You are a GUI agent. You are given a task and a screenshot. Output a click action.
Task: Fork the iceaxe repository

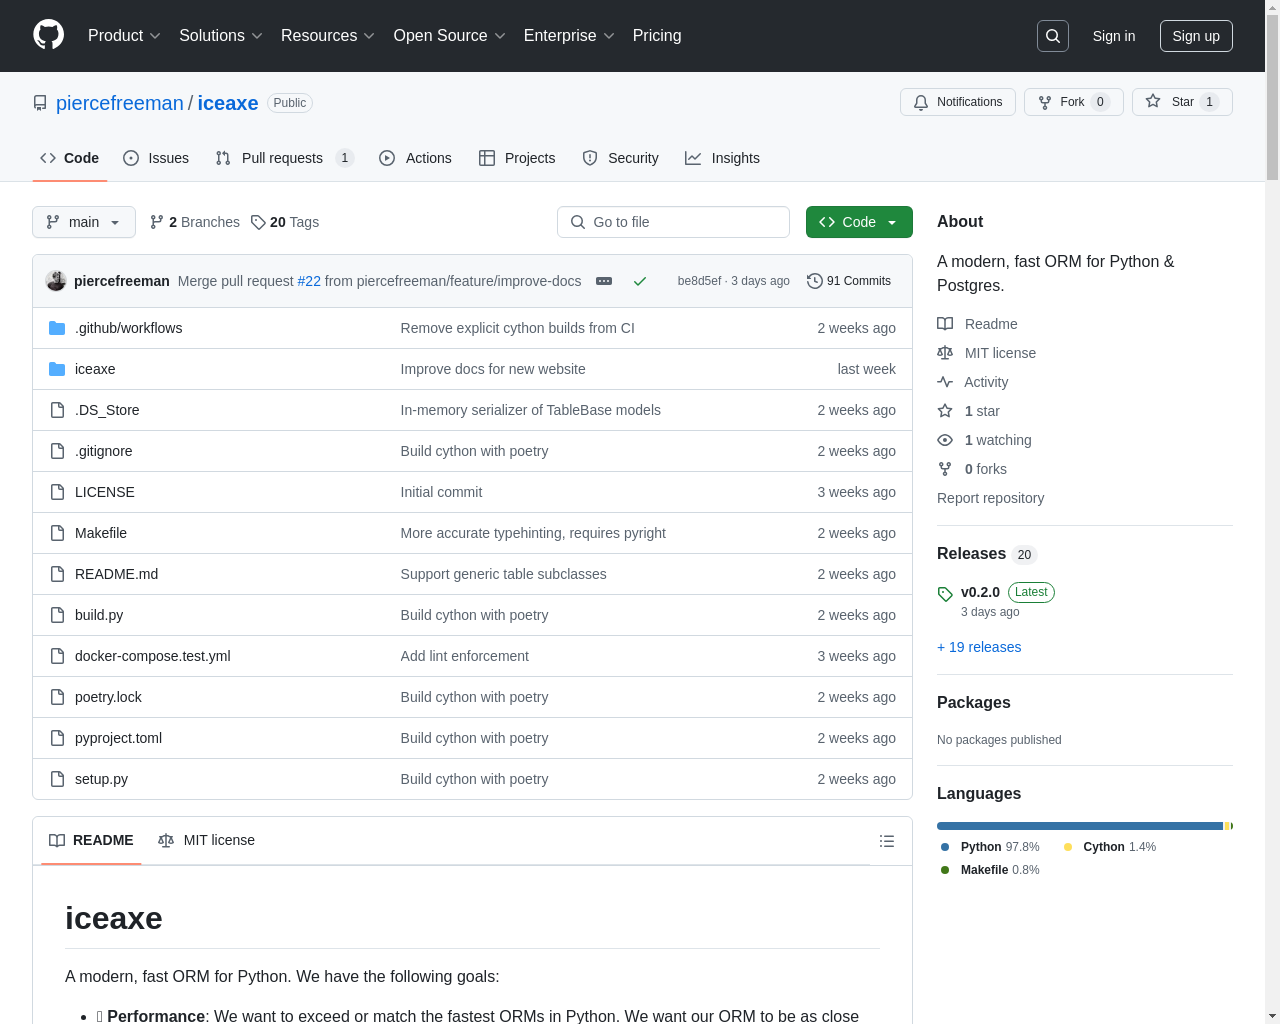(1073, 102)
